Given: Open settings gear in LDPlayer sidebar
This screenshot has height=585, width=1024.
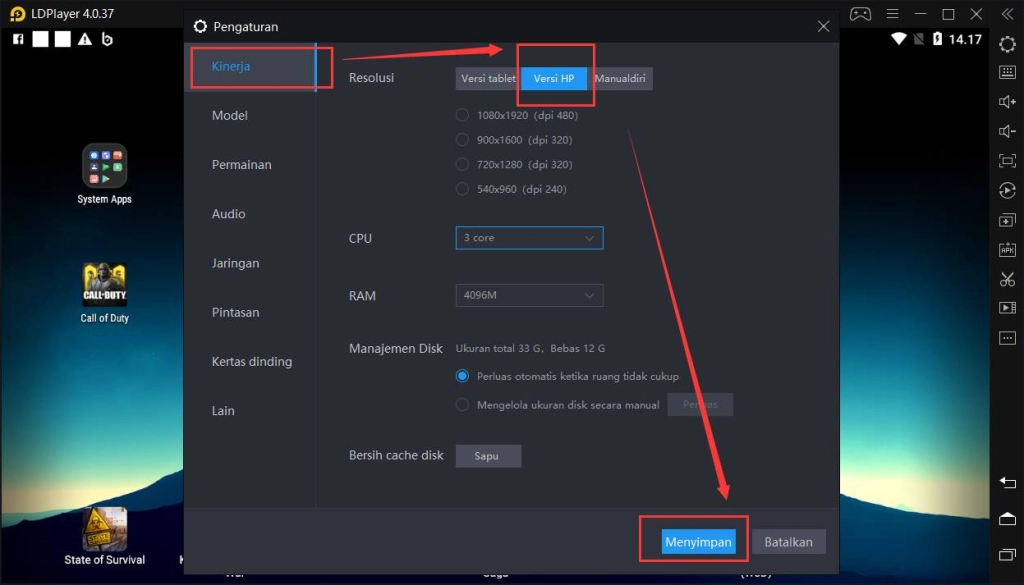Looking at the screenshot, I should click(x=1007, y=44).
